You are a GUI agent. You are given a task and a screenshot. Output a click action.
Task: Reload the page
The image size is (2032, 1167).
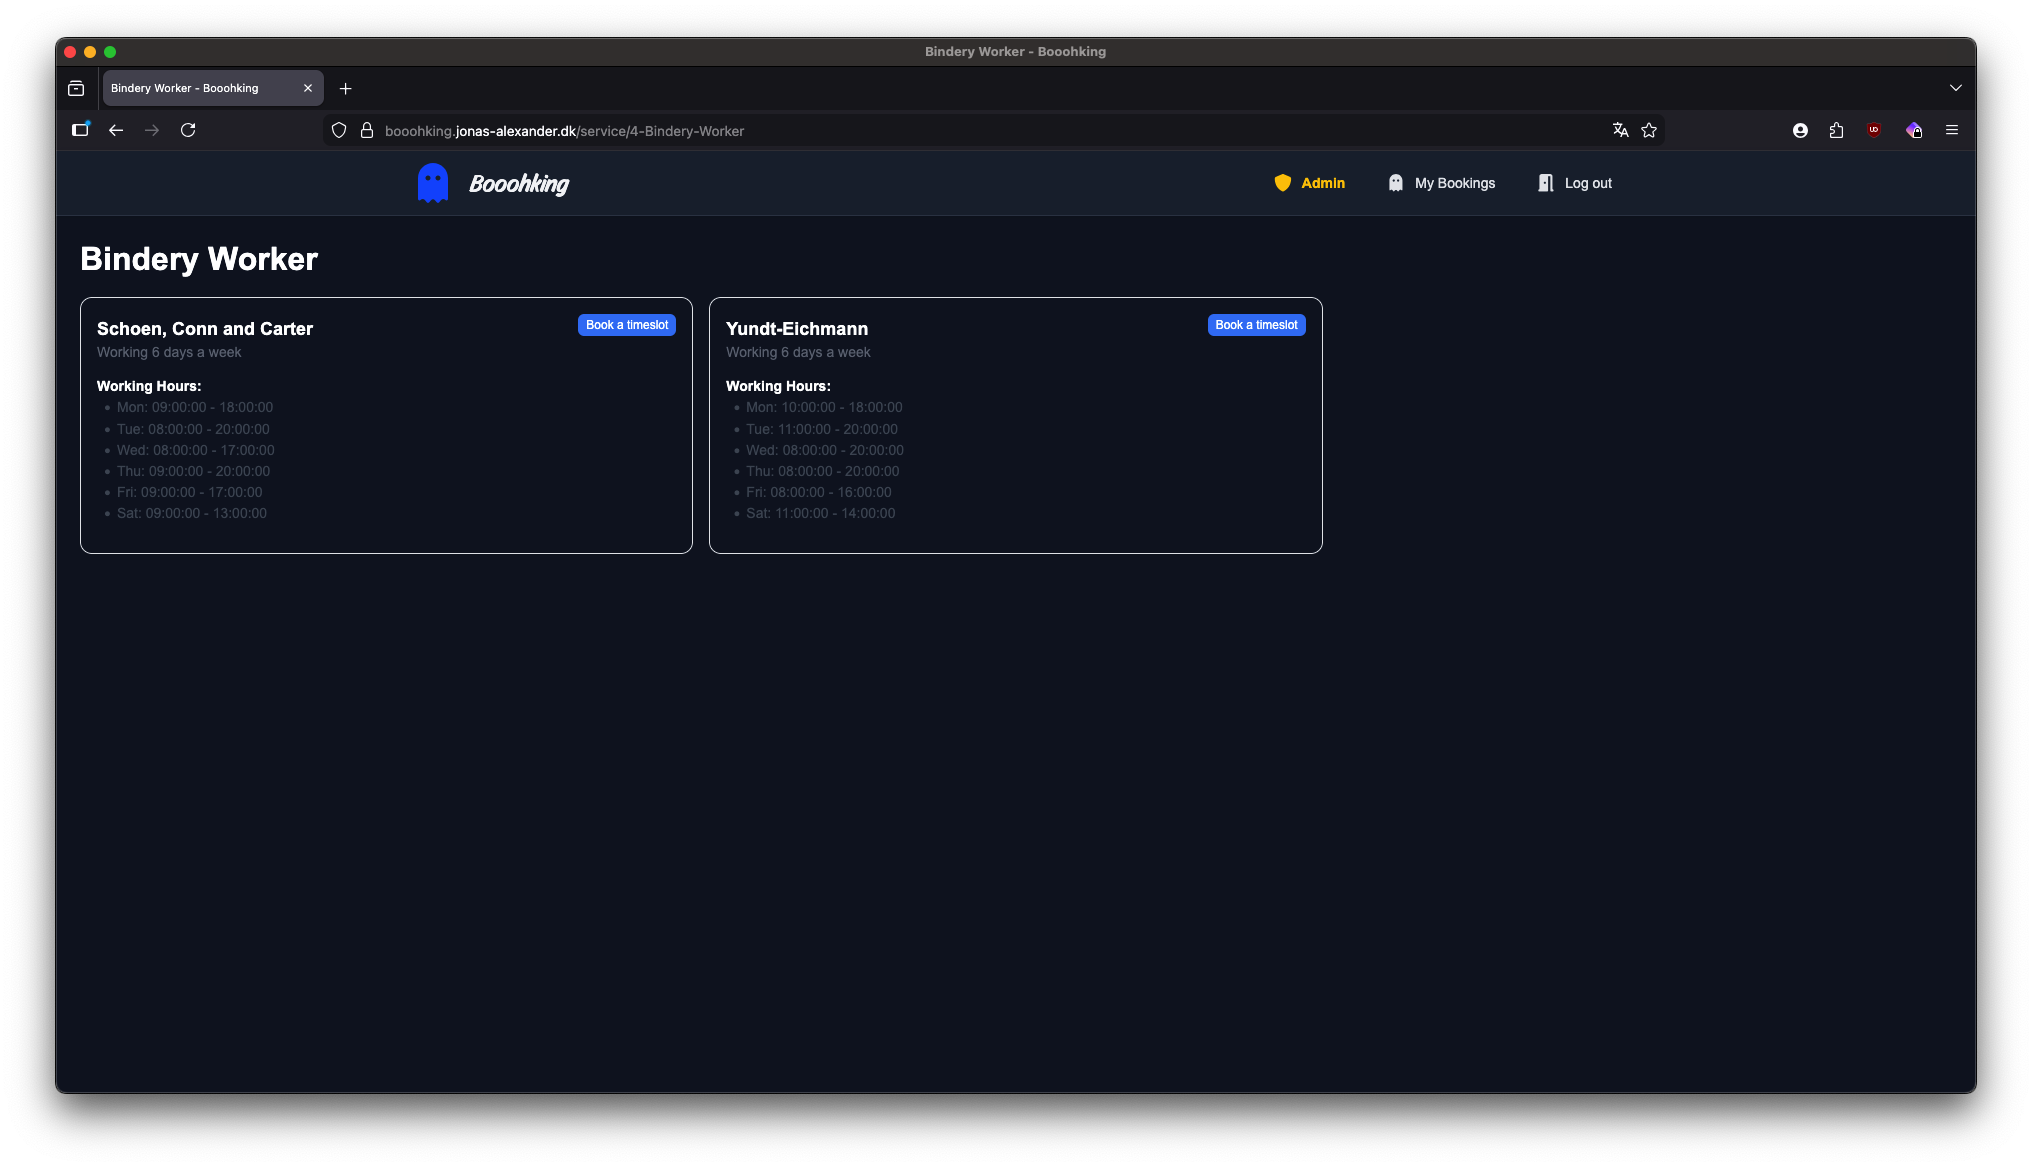click(x=188, y=130)
